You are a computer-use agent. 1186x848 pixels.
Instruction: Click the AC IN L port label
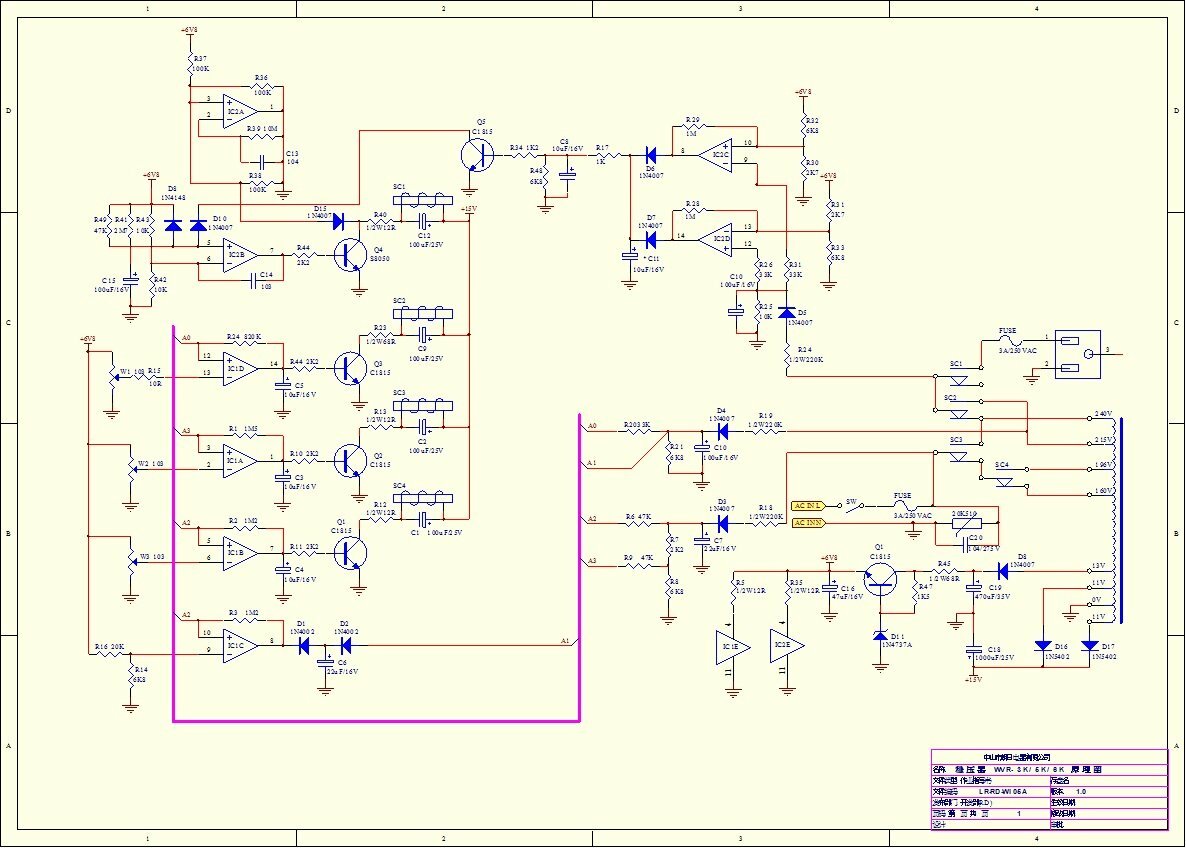pos(808,505)
